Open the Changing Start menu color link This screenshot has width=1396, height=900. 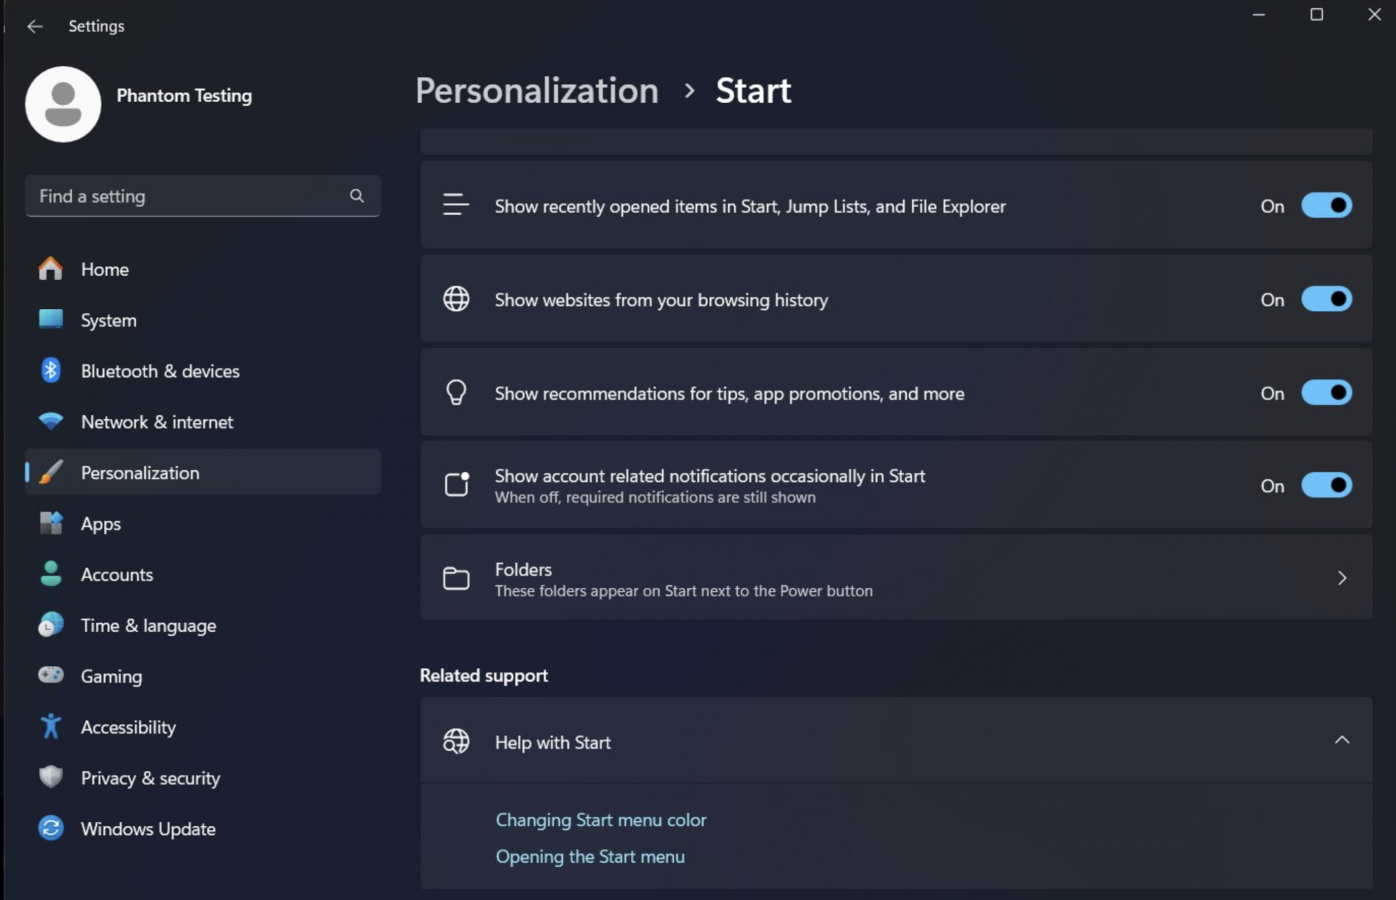pyautogui.click(x=601, y=820)
